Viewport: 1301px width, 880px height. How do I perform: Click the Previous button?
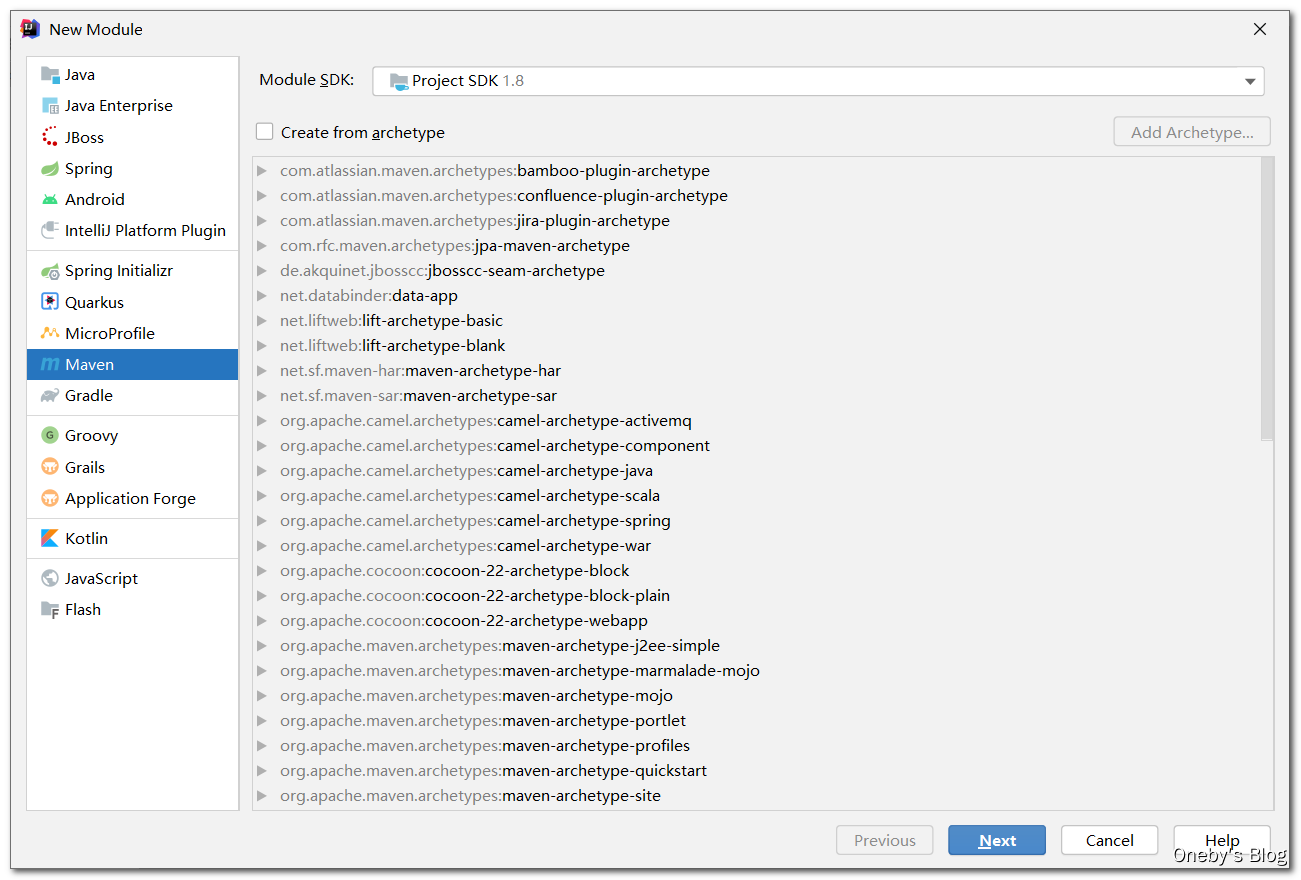(885, 840)
